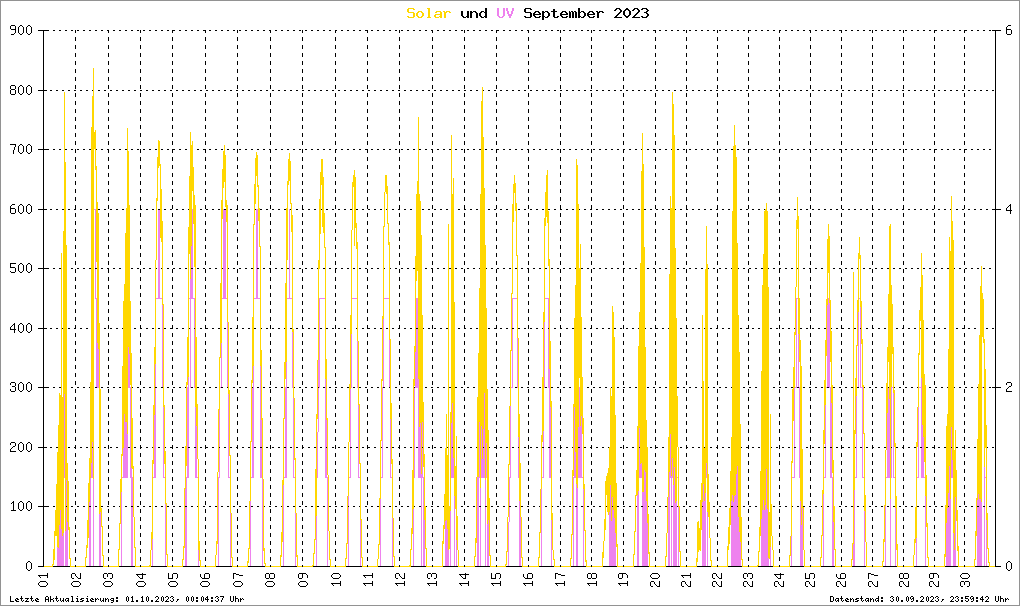Screen dimensions: 1020x606
Task: Click the 100 label on left axis
Action: (22, 507)
